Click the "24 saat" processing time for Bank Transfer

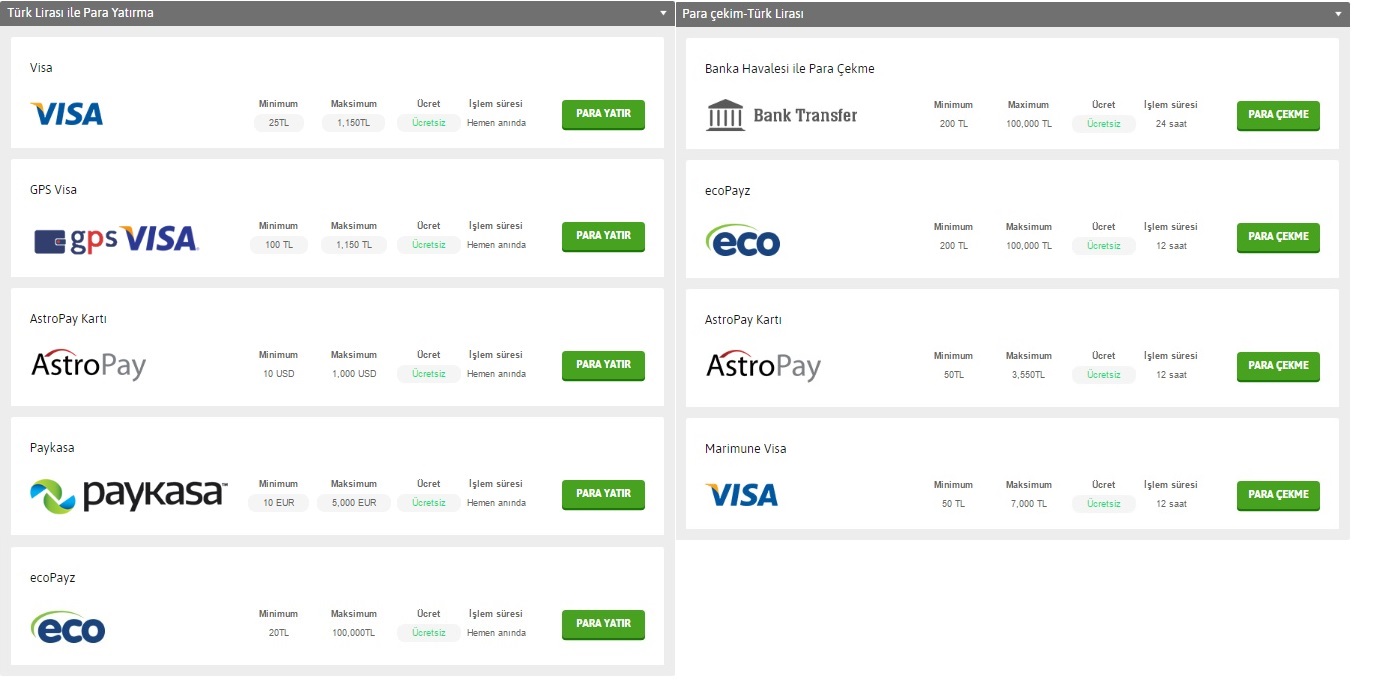1171,124
